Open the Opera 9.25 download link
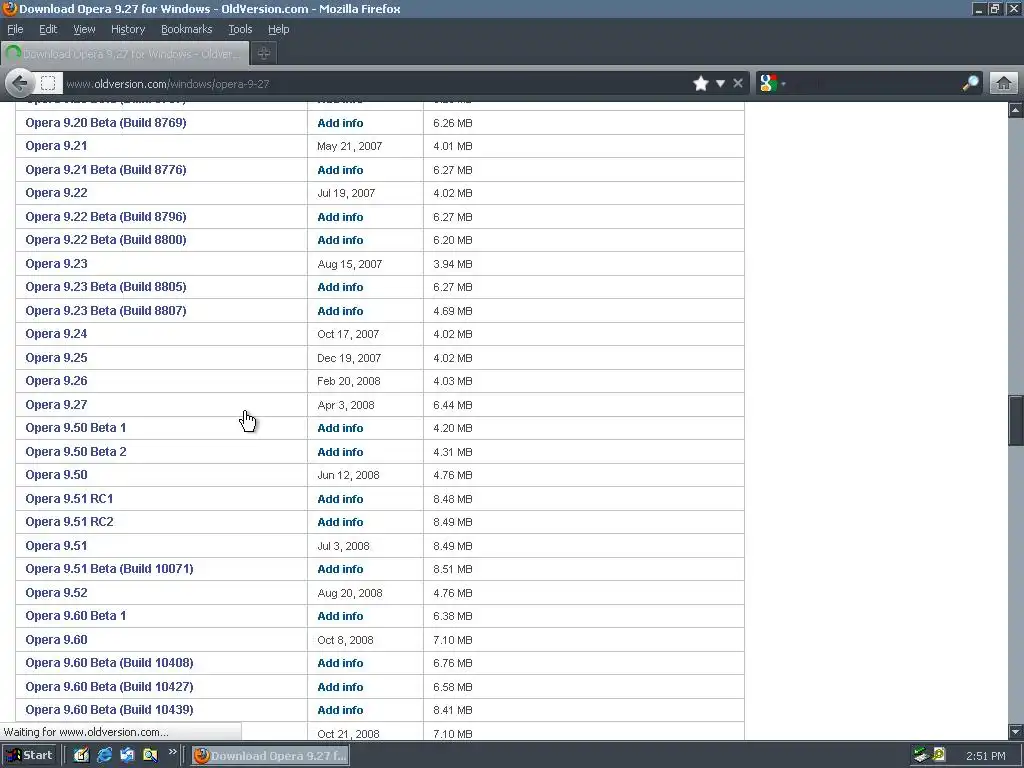This screenshot has height=768, width=1024. (56, 358)
